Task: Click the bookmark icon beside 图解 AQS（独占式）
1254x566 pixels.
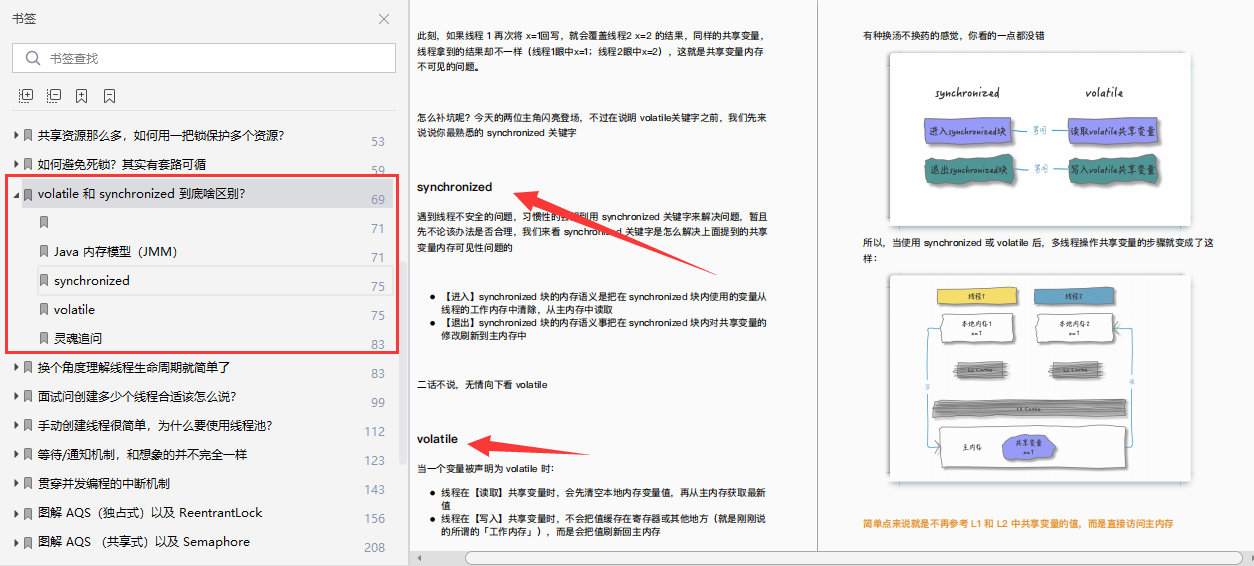Action: tap(28, 513)
